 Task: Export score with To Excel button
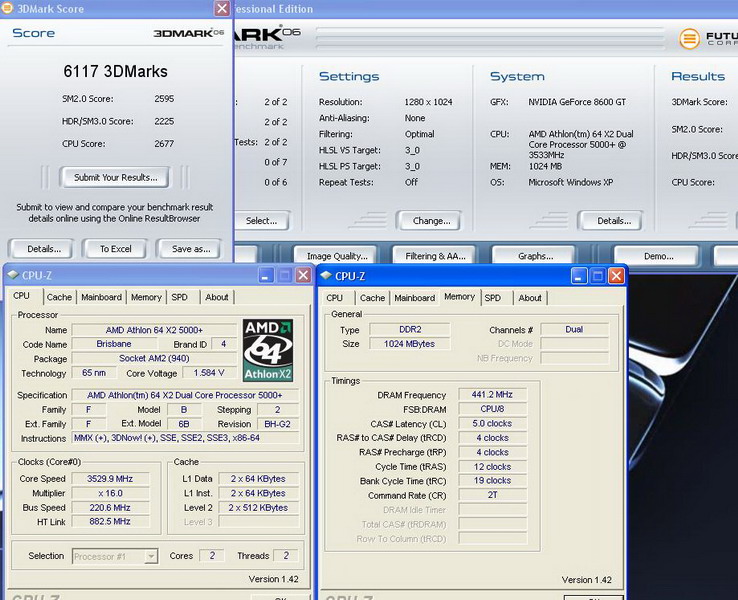(x=115, y=249)
